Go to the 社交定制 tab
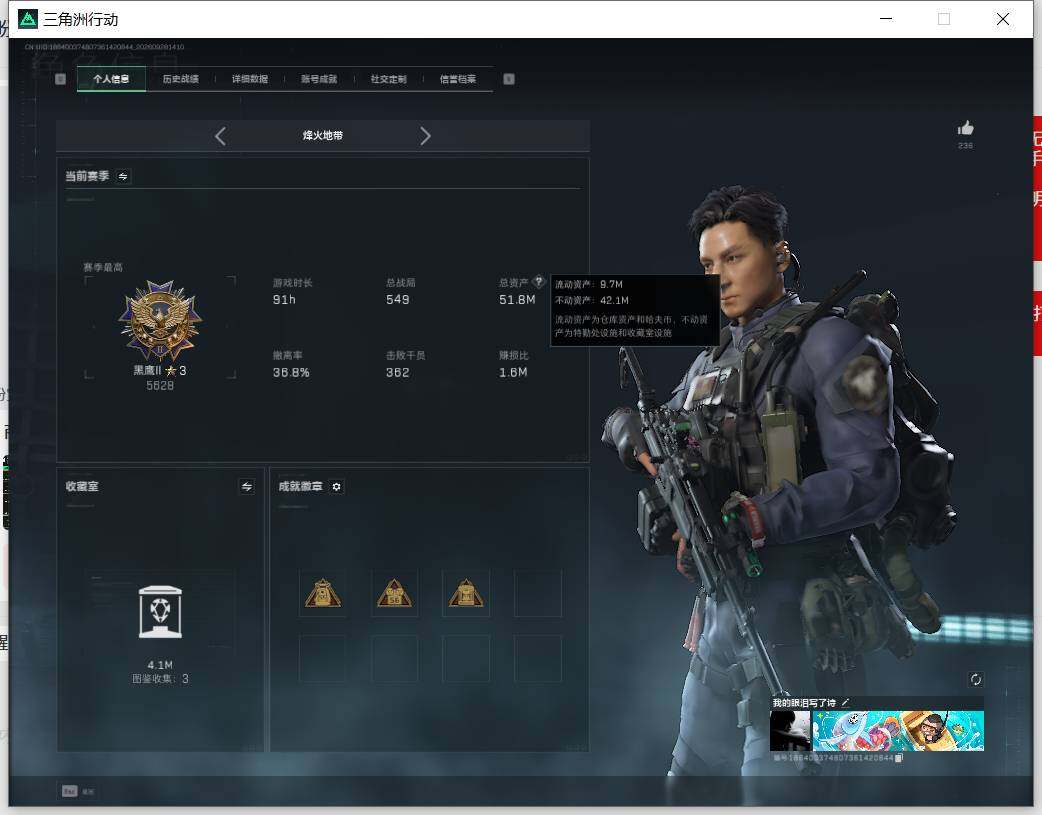Viewport: 1042px width, 815px height. click(389, 79)
